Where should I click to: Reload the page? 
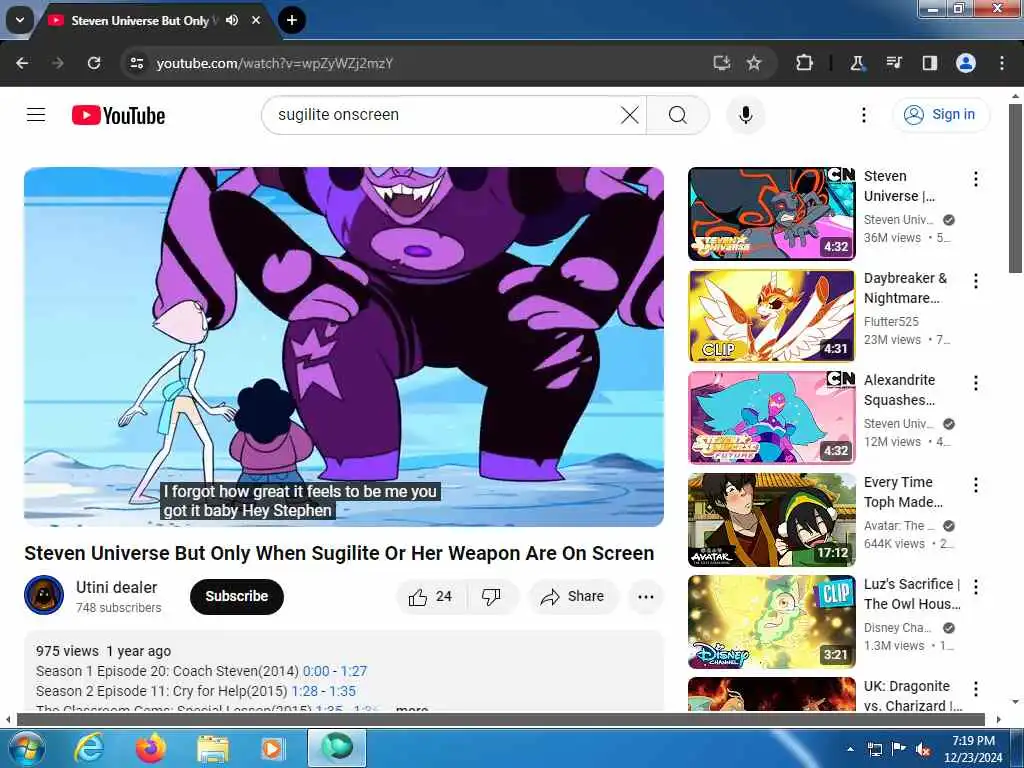pyautogui.click(x=94, y=63)
